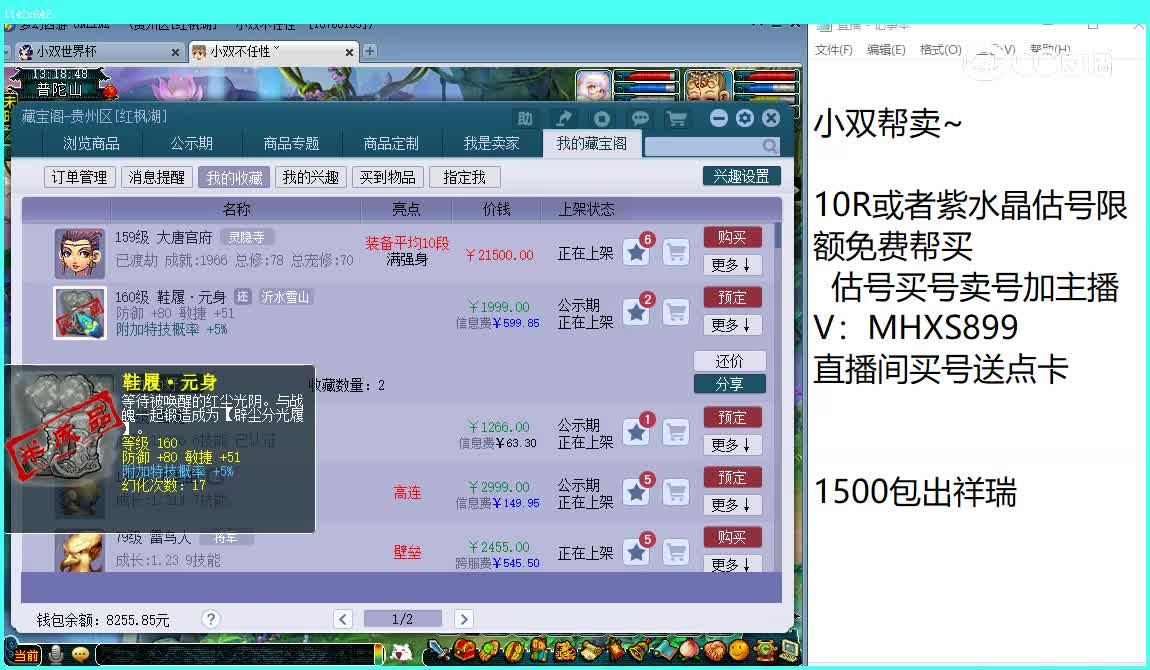Click the chat bubble message icon in title bar

click(x=639, y=117)
